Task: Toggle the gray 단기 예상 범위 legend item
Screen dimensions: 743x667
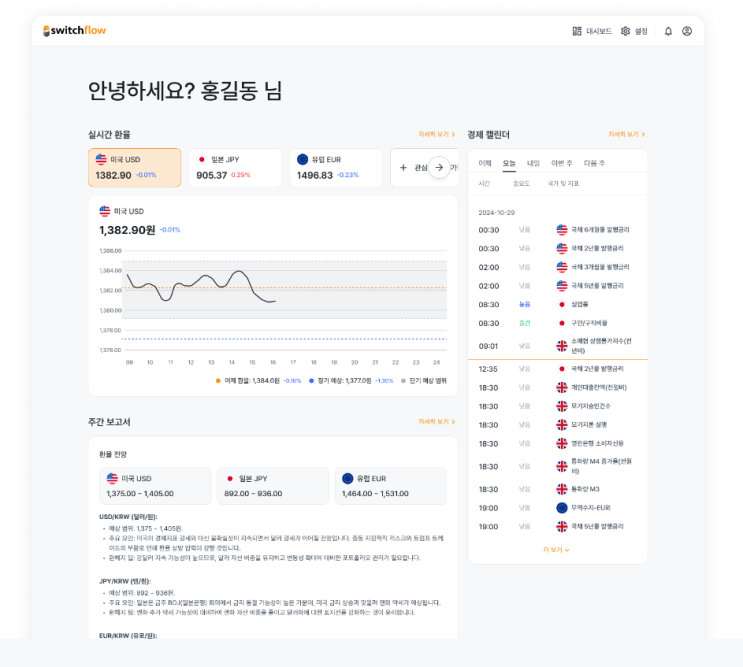Action: [x=424, y=381]
